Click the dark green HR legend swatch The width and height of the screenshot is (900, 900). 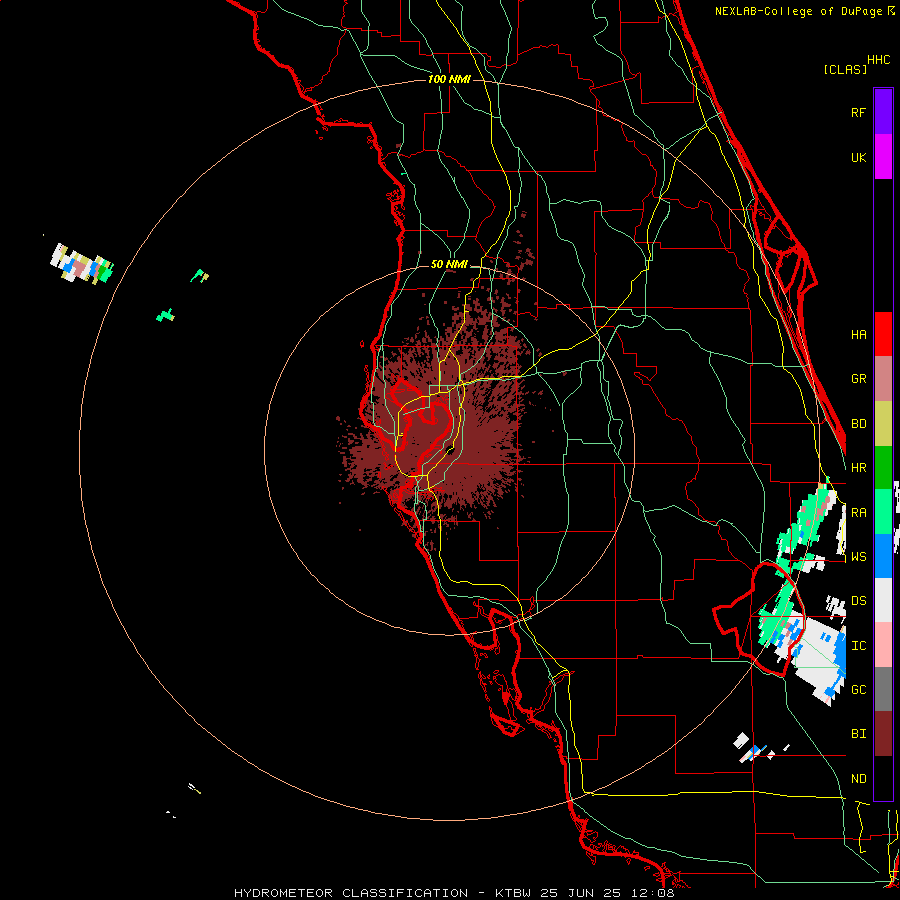[x=883, y=467]
